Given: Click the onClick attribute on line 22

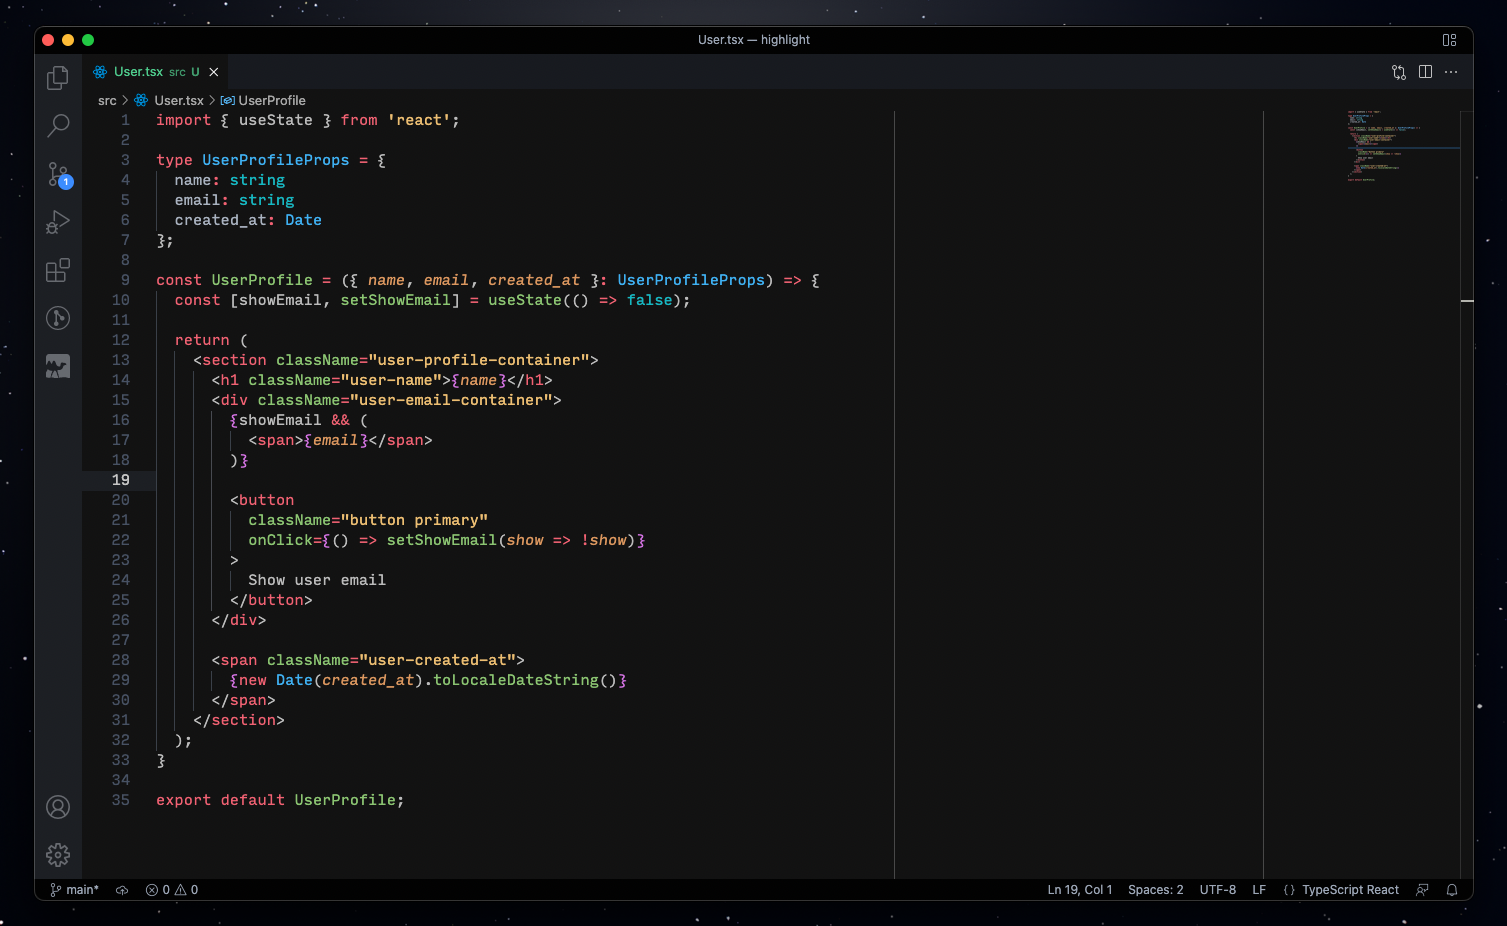Looking at the screenshot, I should (280, 540).
